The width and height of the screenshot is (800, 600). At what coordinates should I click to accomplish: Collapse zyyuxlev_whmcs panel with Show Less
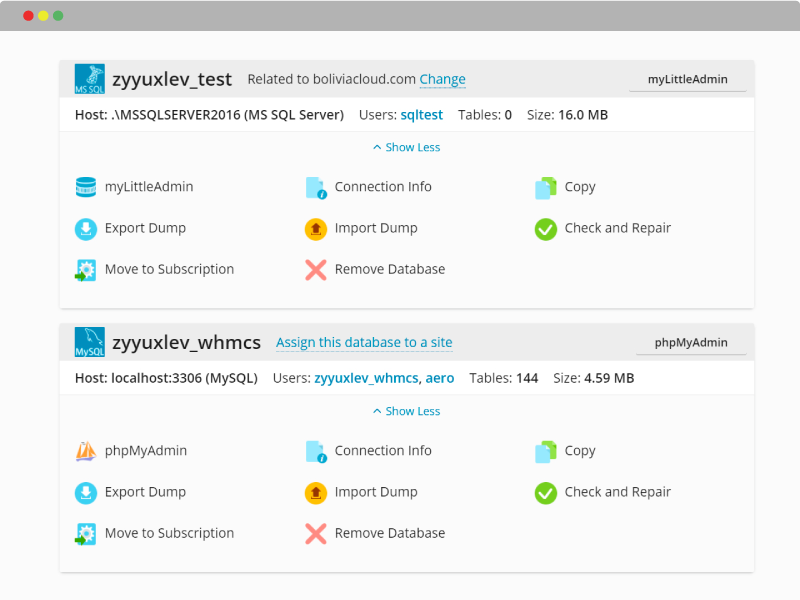407,411
